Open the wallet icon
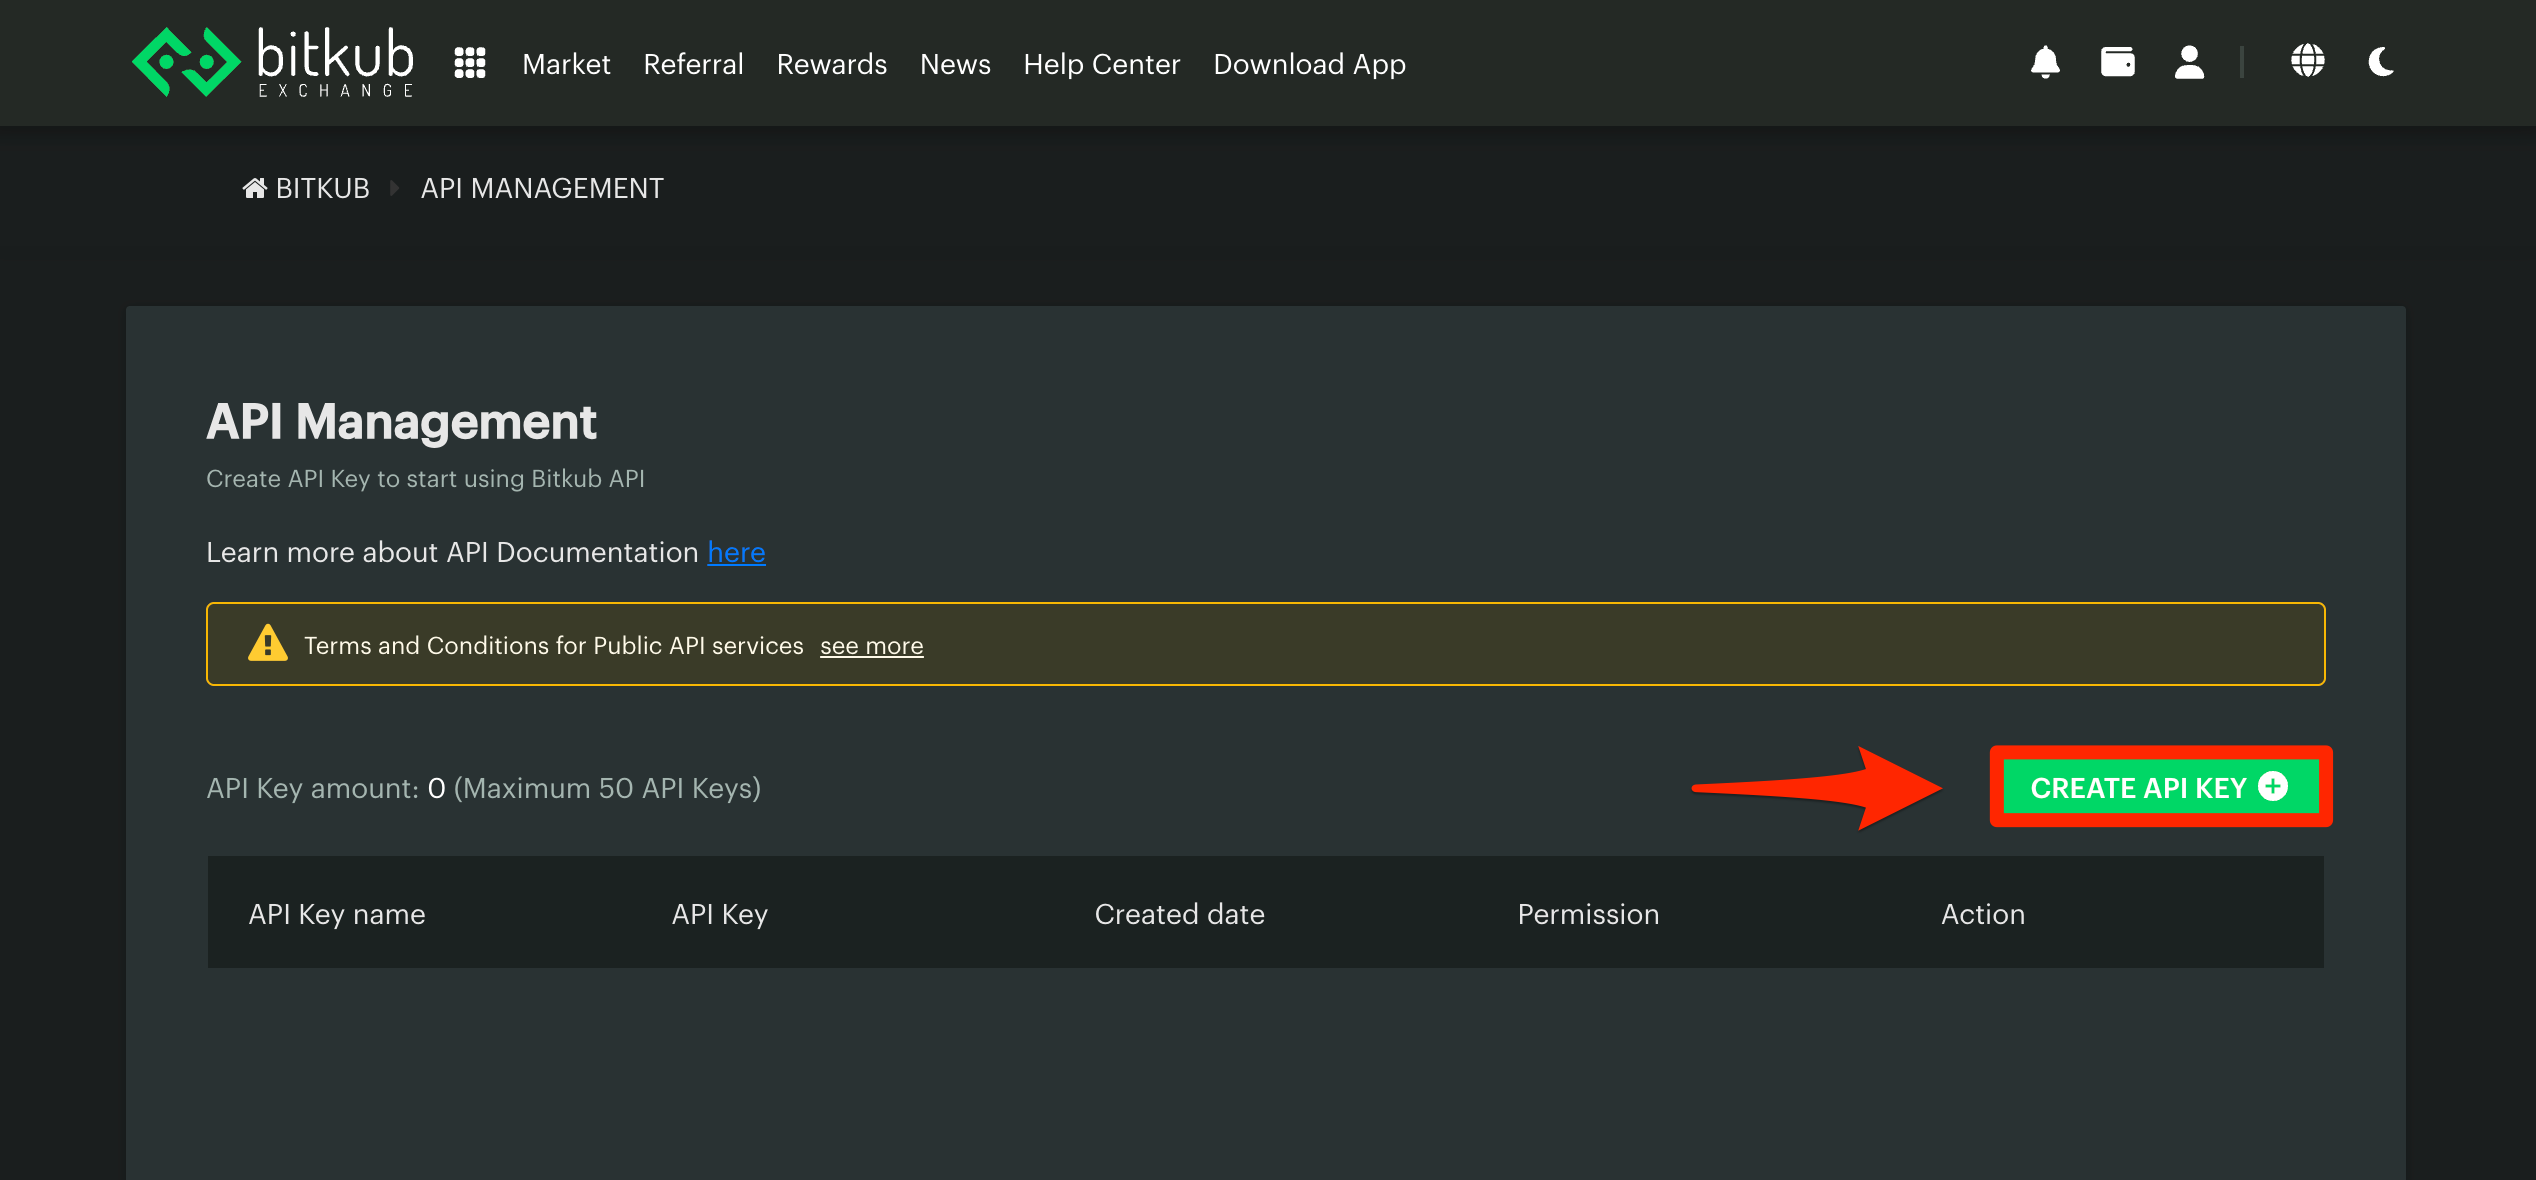This screenshot has height=1180, width=2536. (x=2117, y=62)
